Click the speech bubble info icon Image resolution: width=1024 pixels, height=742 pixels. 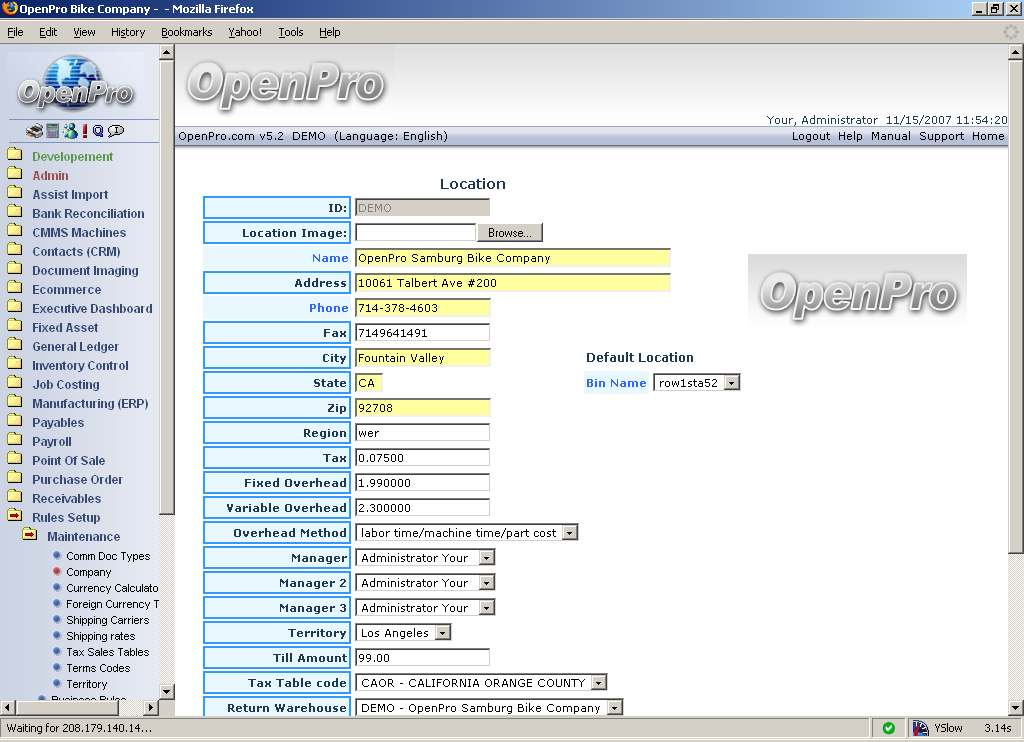116,131
